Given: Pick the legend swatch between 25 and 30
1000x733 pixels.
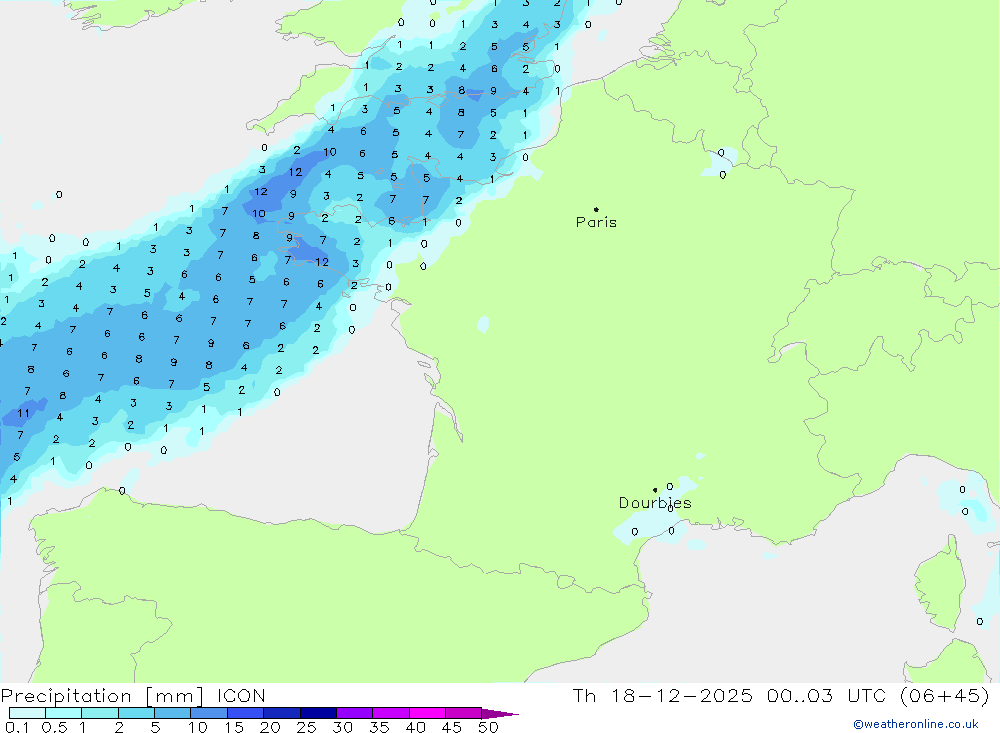Looking at the screenshot, I should point(318,713).
